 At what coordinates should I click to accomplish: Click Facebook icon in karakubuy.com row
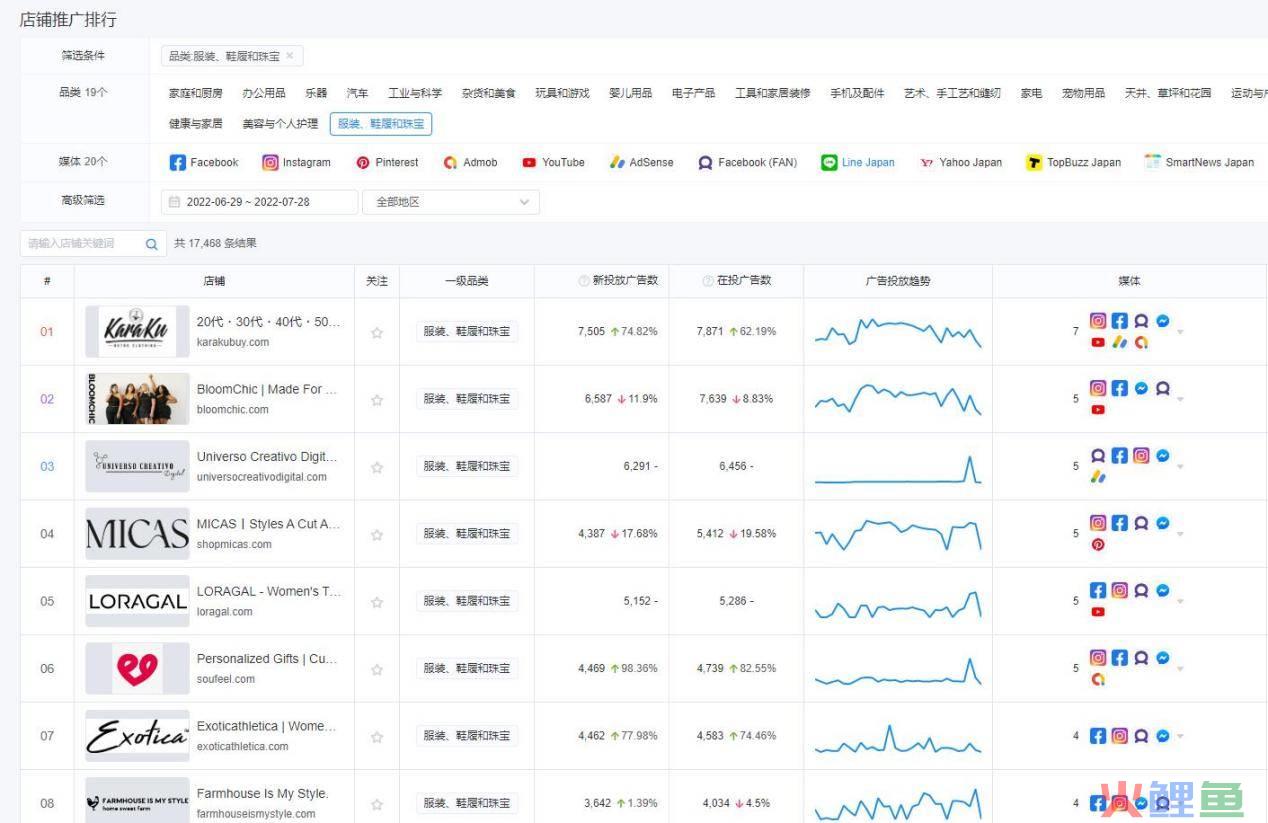point(1120,321)
